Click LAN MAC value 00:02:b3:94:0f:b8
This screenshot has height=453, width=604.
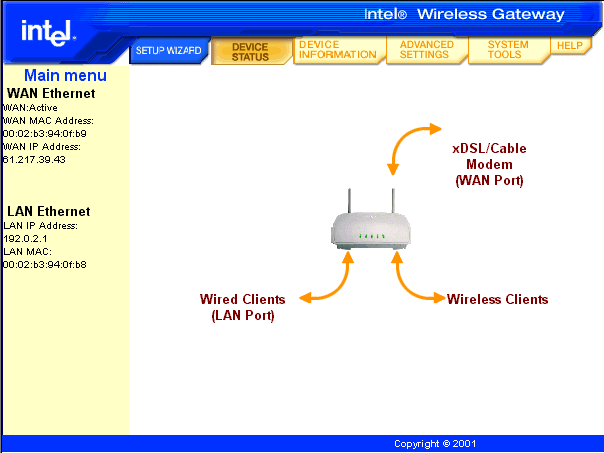[x=45, y=265]
